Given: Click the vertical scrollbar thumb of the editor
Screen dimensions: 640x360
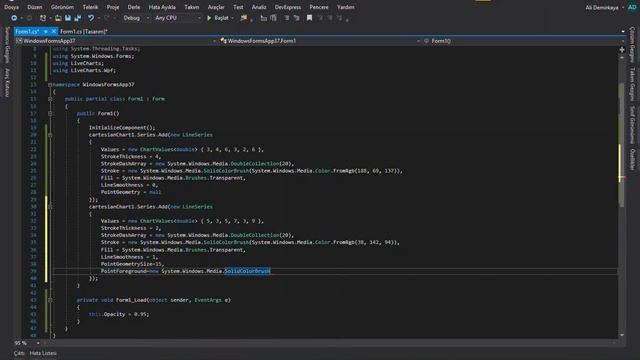Looking at the screenshot, I should [x=622, y=145].
